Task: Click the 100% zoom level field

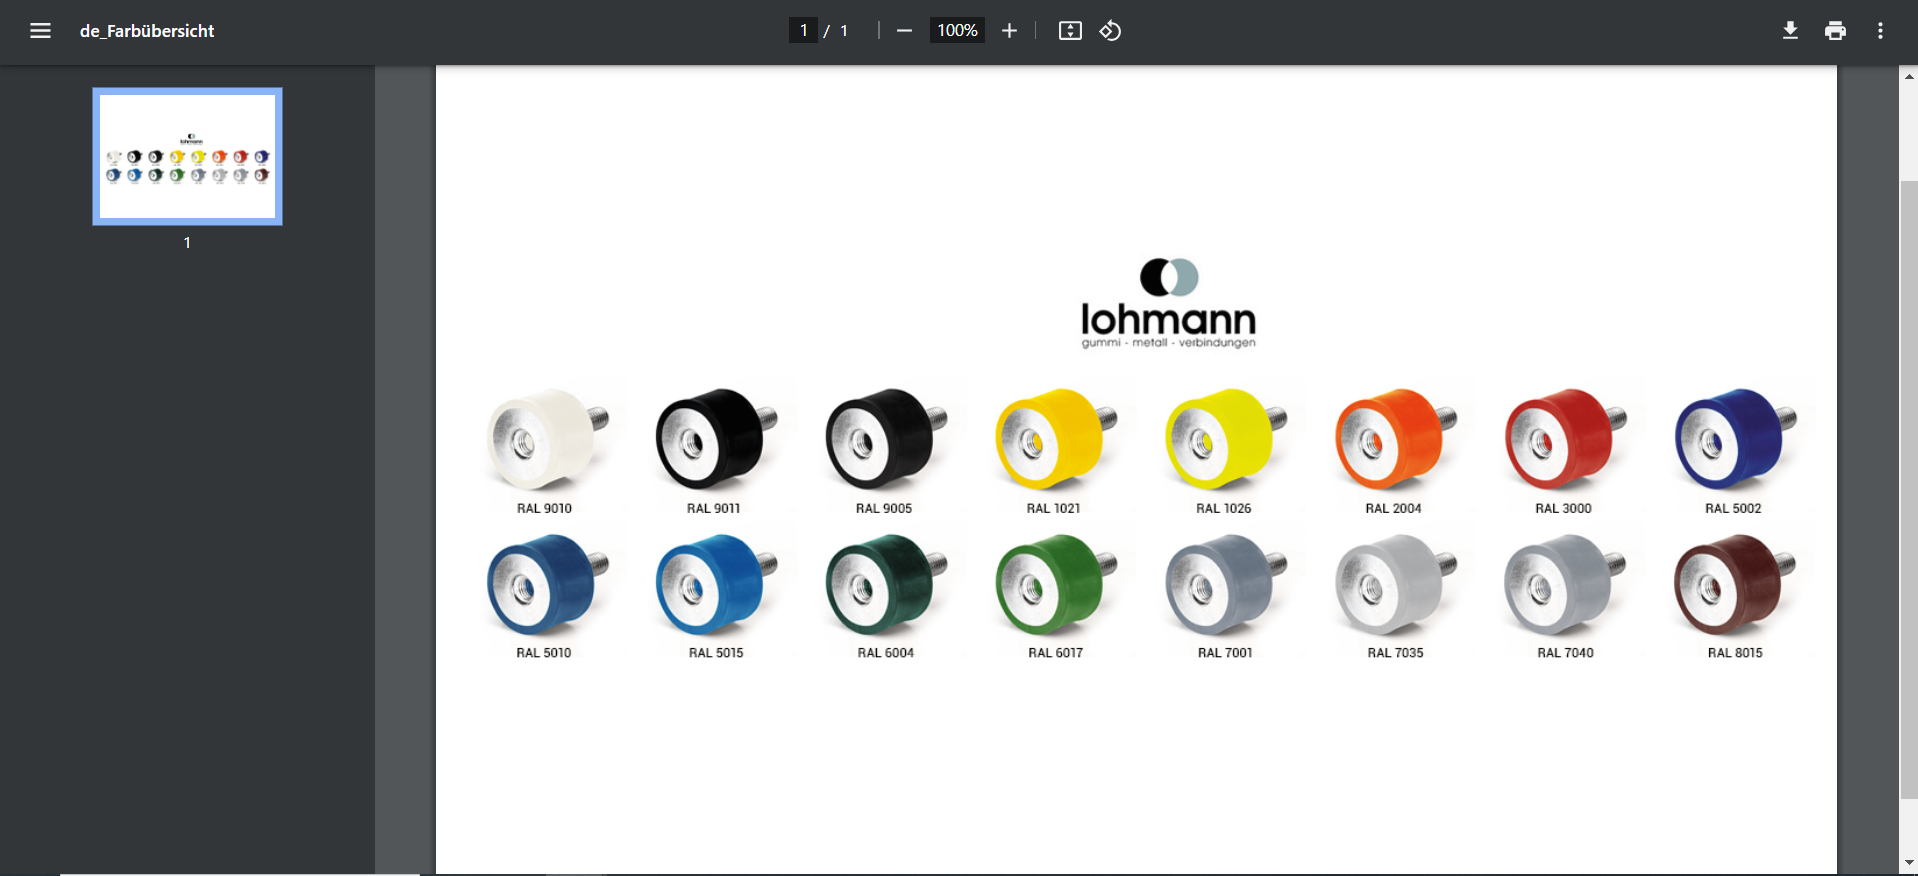Action: [957, 31]
